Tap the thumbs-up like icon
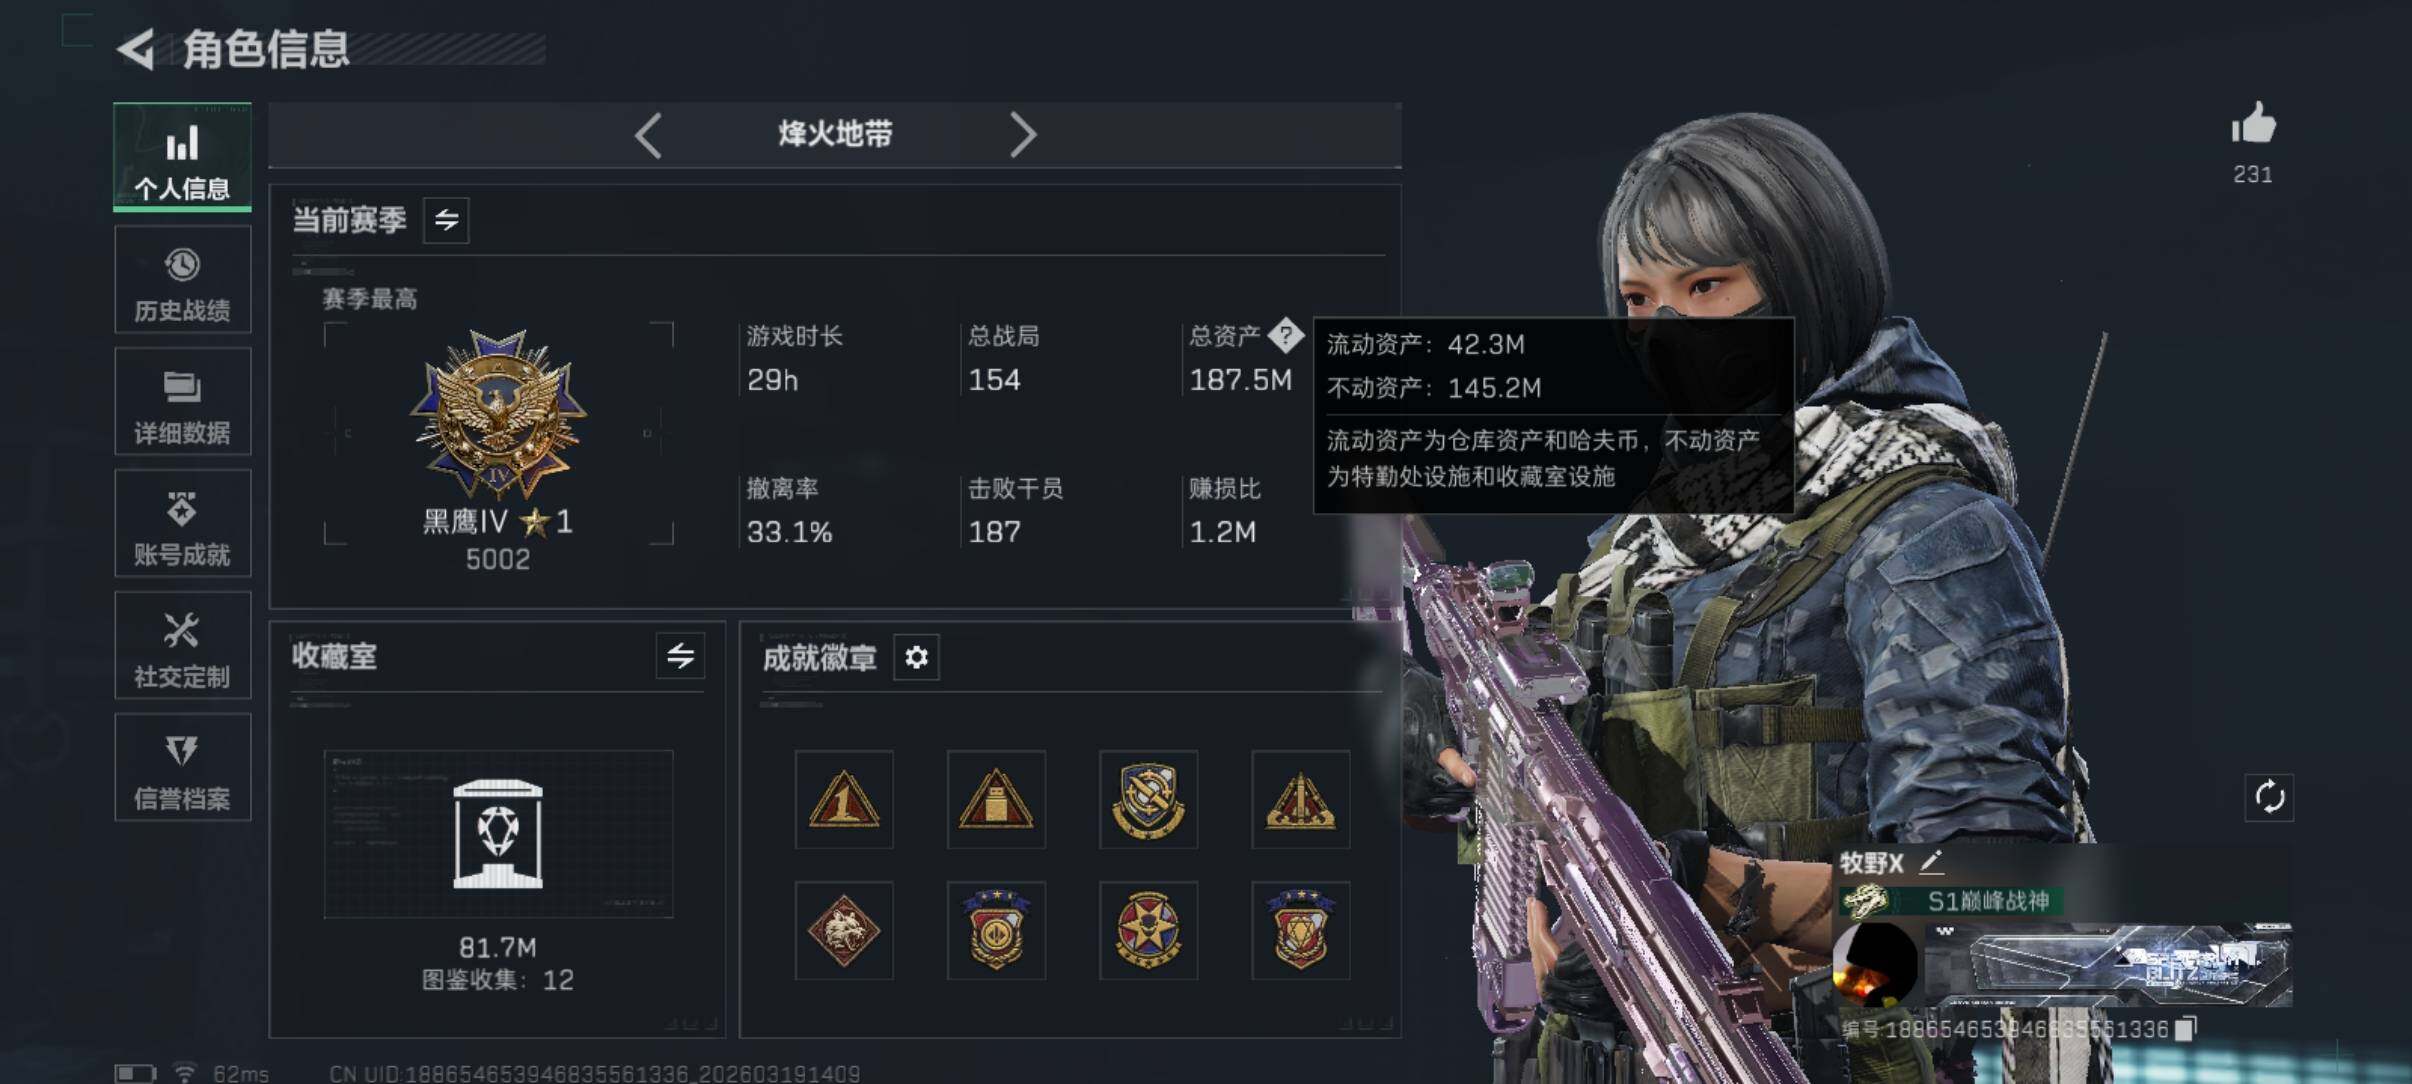 (x=2253, y=125)
